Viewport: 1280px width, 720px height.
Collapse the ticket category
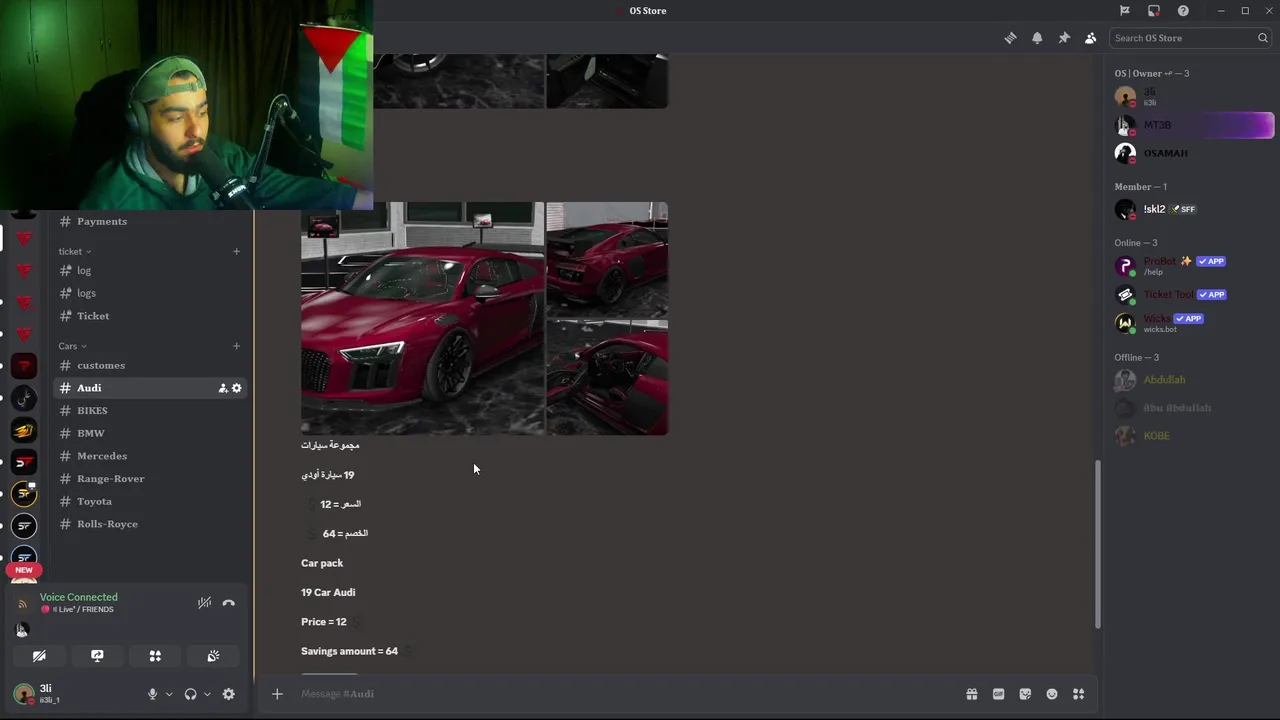pyautogui.click(x=74, y=251)
